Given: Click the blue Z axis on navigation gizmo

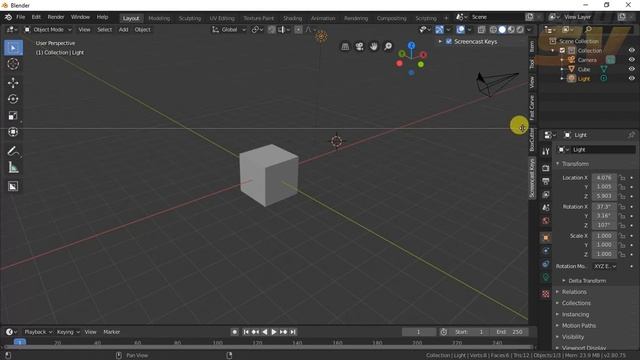Looking at the screenshot, I should click(411, 46).
